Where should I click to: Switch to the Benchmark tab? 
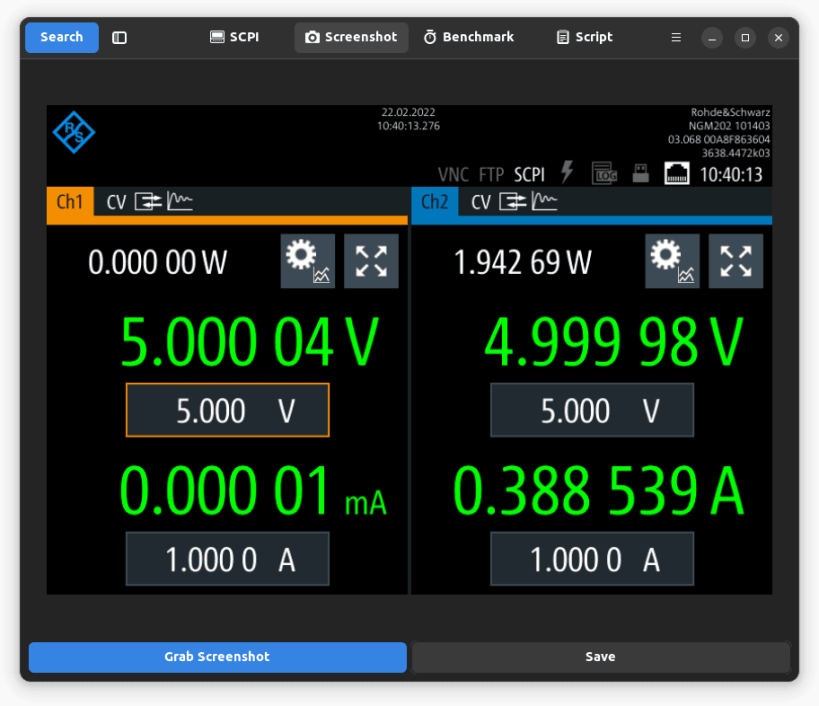[469, 38]
